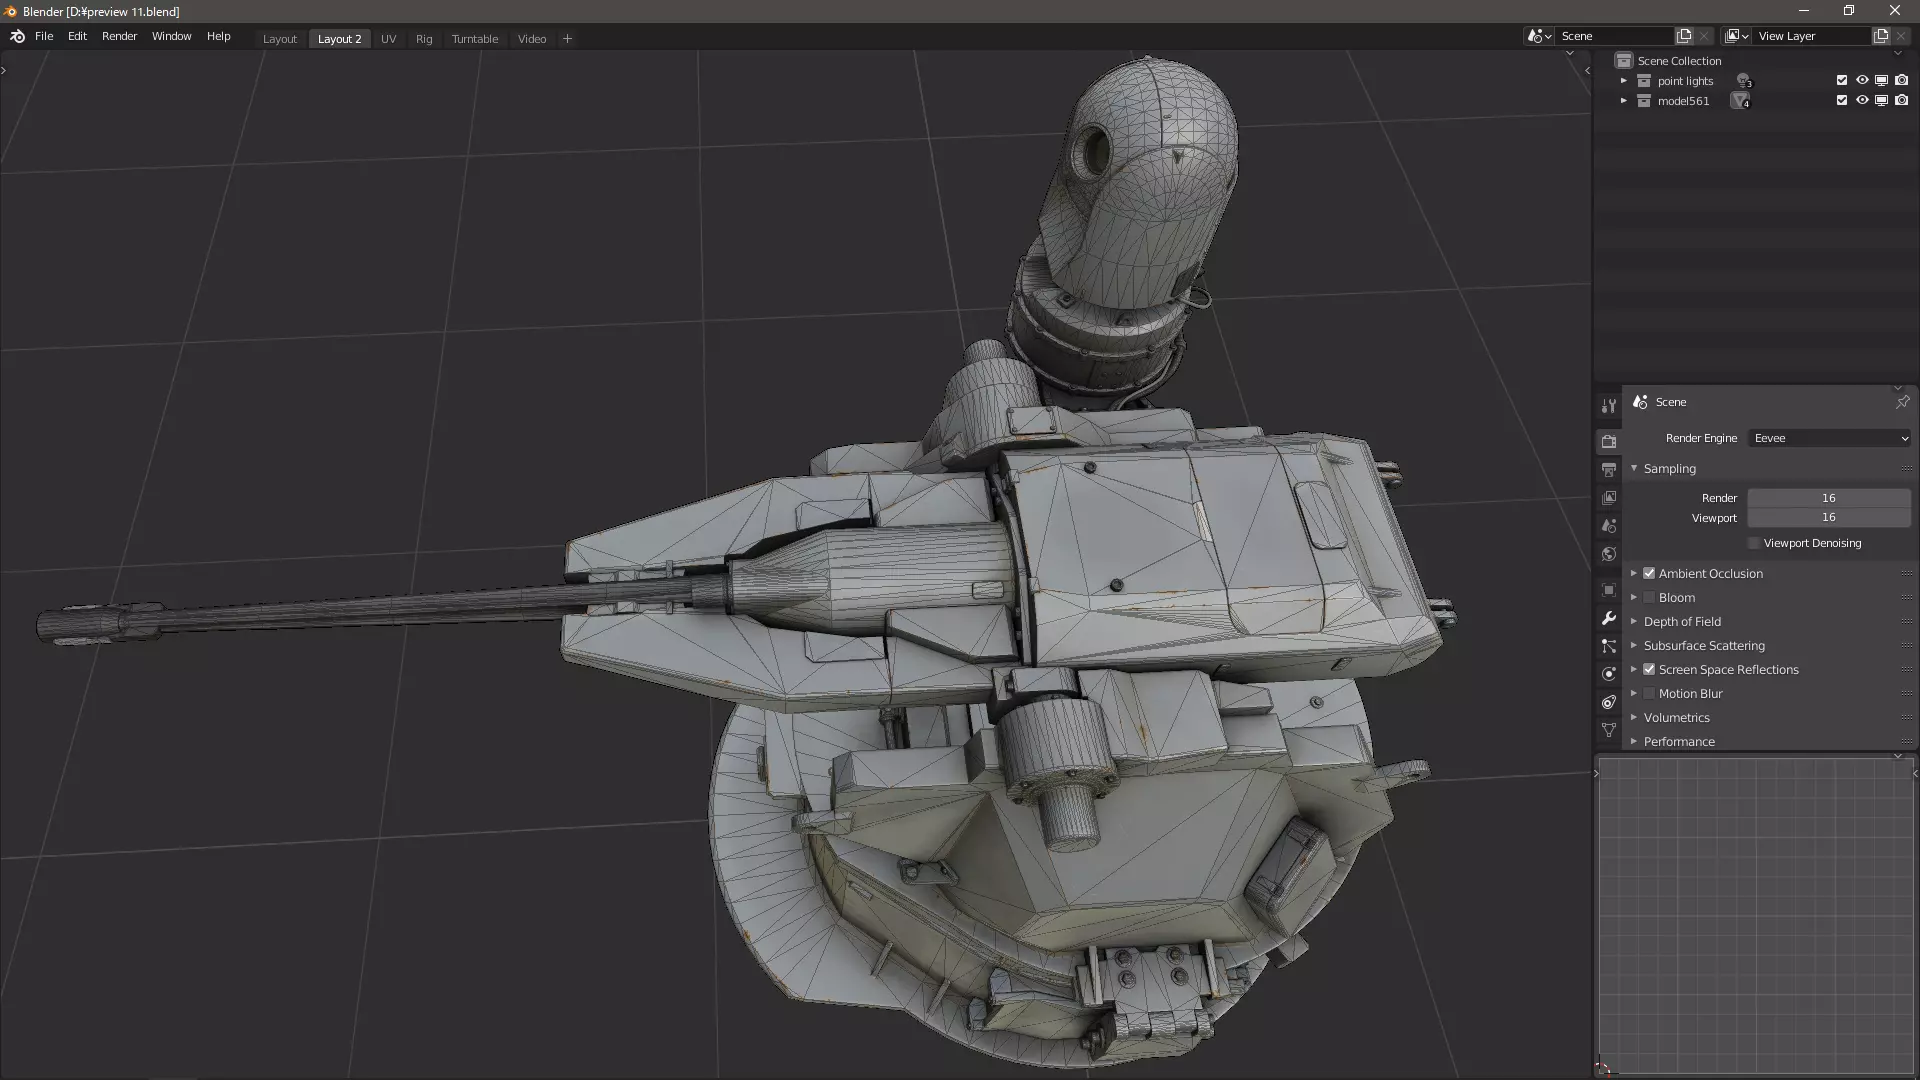Screen dimensions: 1920x1080
Task: Click the light data icon on point lights row
Action: [x=1743, y=81]
